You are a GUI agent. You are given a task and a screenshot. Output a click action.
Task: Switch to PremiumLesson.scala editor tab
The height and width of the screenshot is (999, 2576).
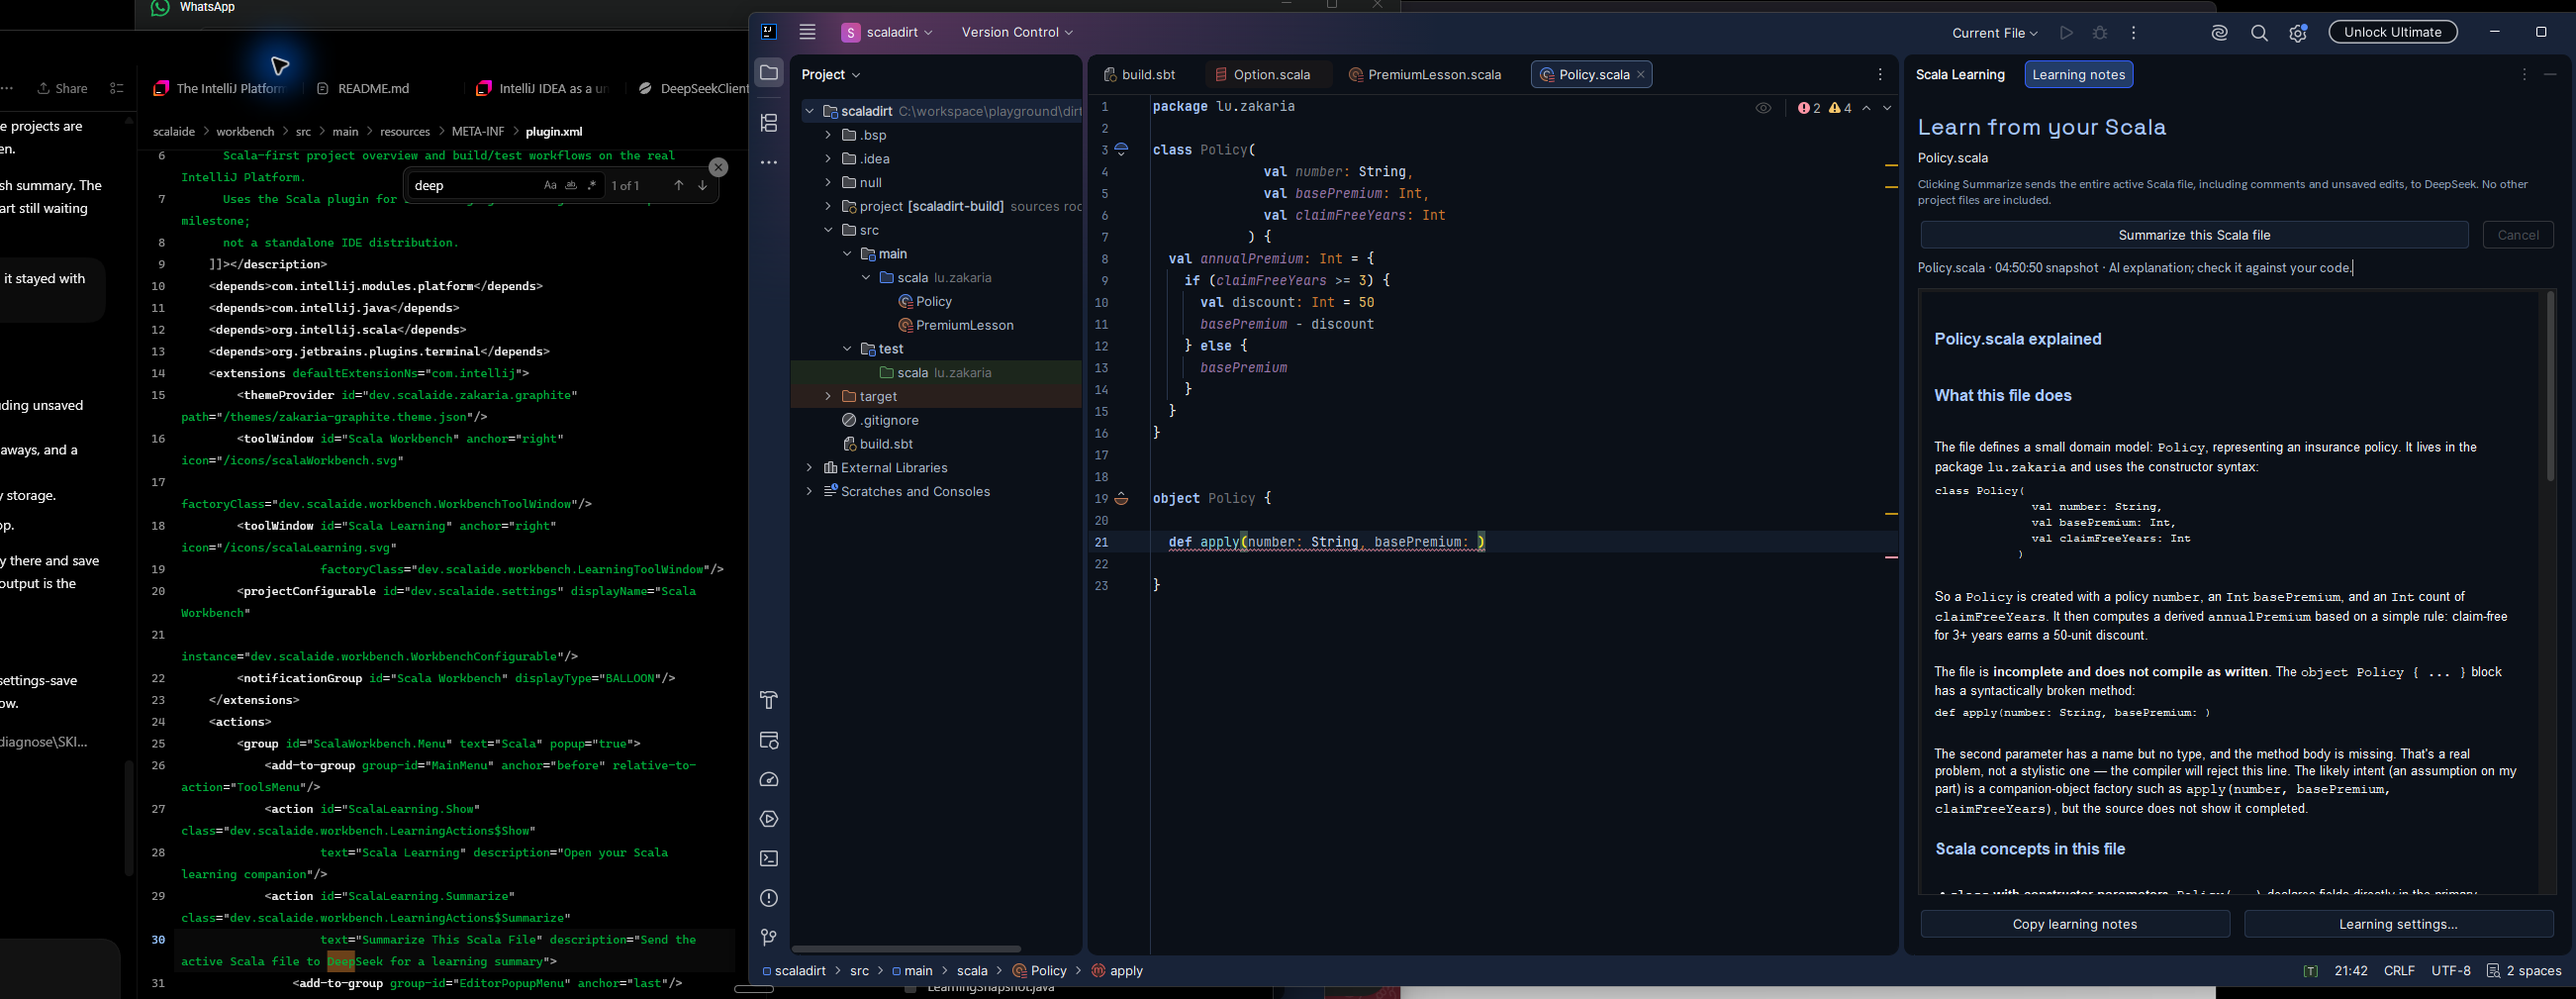click(x=1425, y=75)
